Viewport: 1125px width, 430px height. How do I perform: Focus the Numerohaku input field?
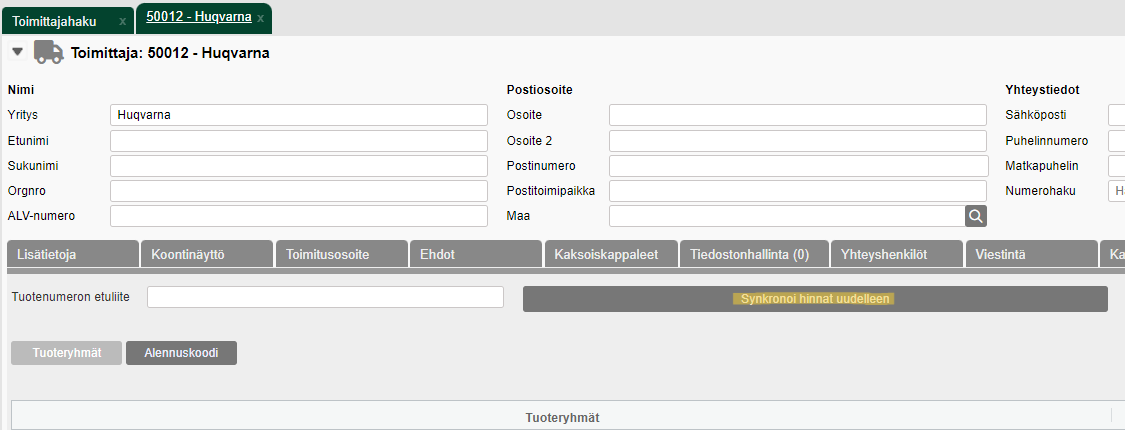[x=1116, y=191]
